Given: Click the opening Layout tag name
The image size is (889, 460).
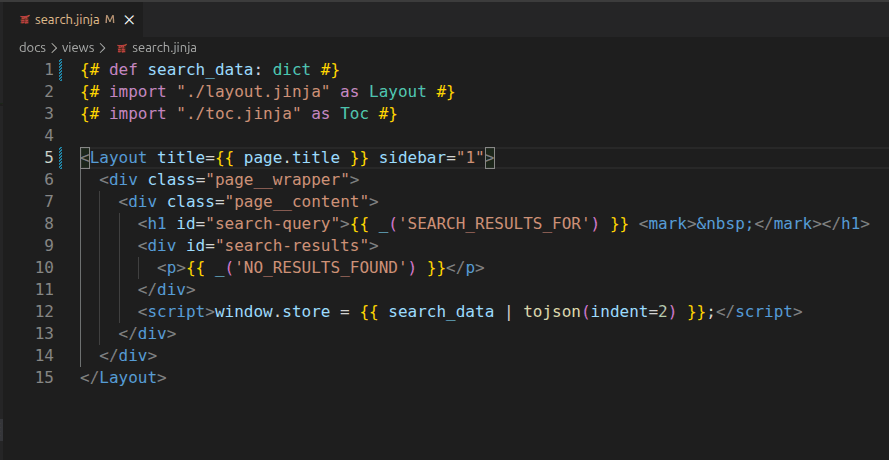Looking at the screenshot, I should click(118, 157).
